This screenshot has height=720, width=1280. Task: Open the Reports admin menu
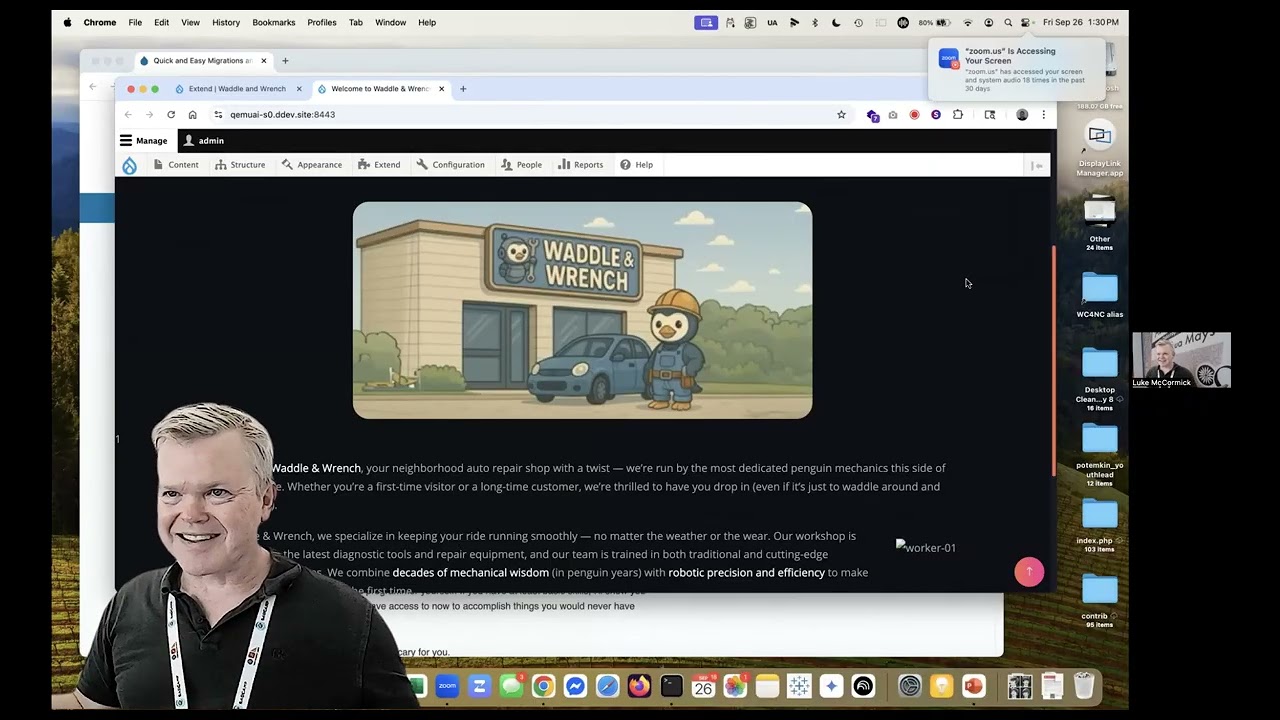[x=581, y=165]
